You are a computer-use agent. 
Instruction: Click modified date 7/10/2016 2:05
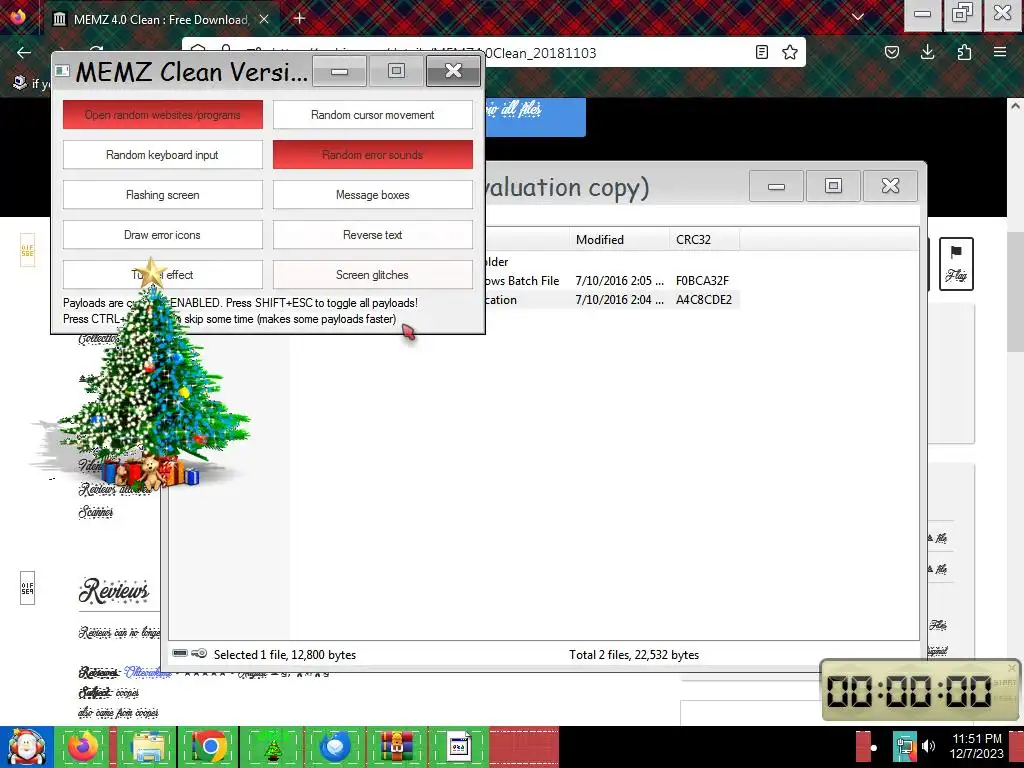[618, 281]
